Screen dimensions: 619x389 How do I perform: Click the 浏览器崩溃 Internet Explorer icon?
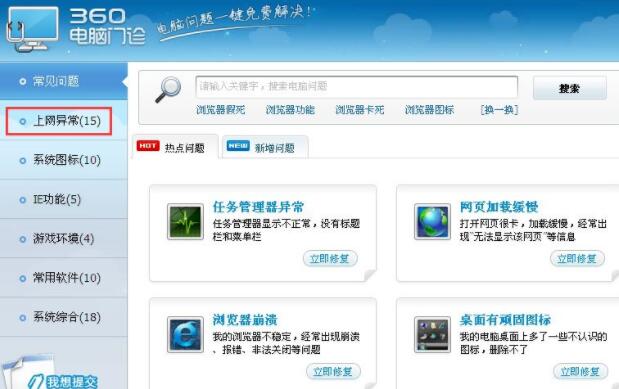[x=186, y=335]
